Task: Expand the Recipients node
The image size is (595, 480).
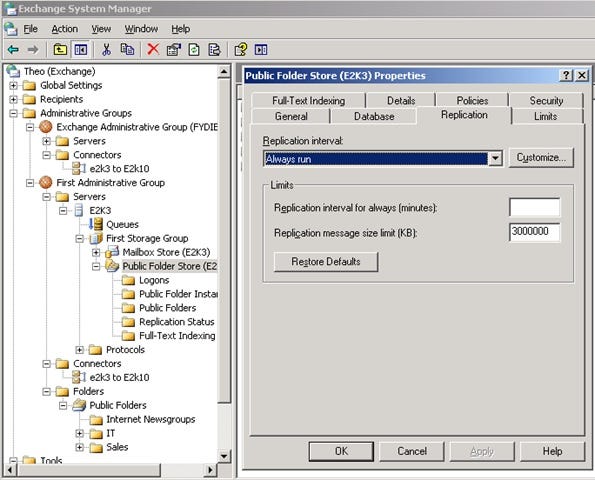Action: click(13, 99)
